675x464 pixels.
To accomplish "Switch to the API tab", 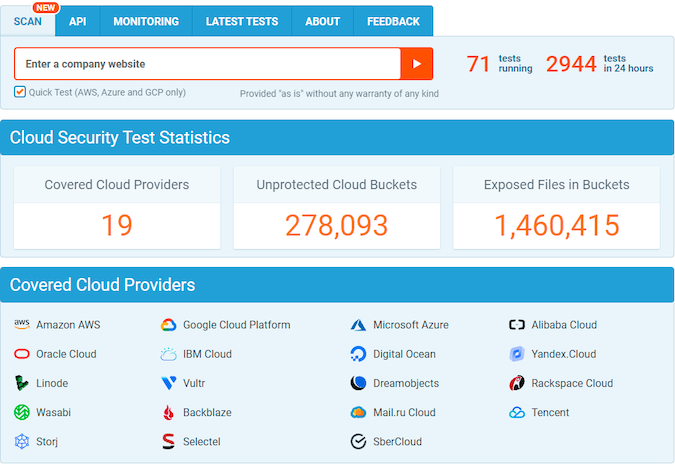I will pos(77,21).
